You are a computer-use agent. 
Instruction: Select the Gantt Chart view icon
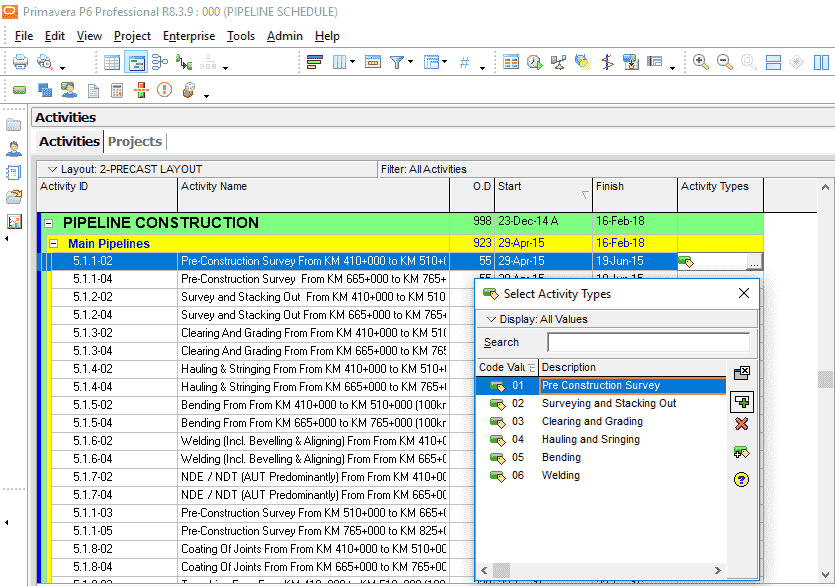pos(136,62)
